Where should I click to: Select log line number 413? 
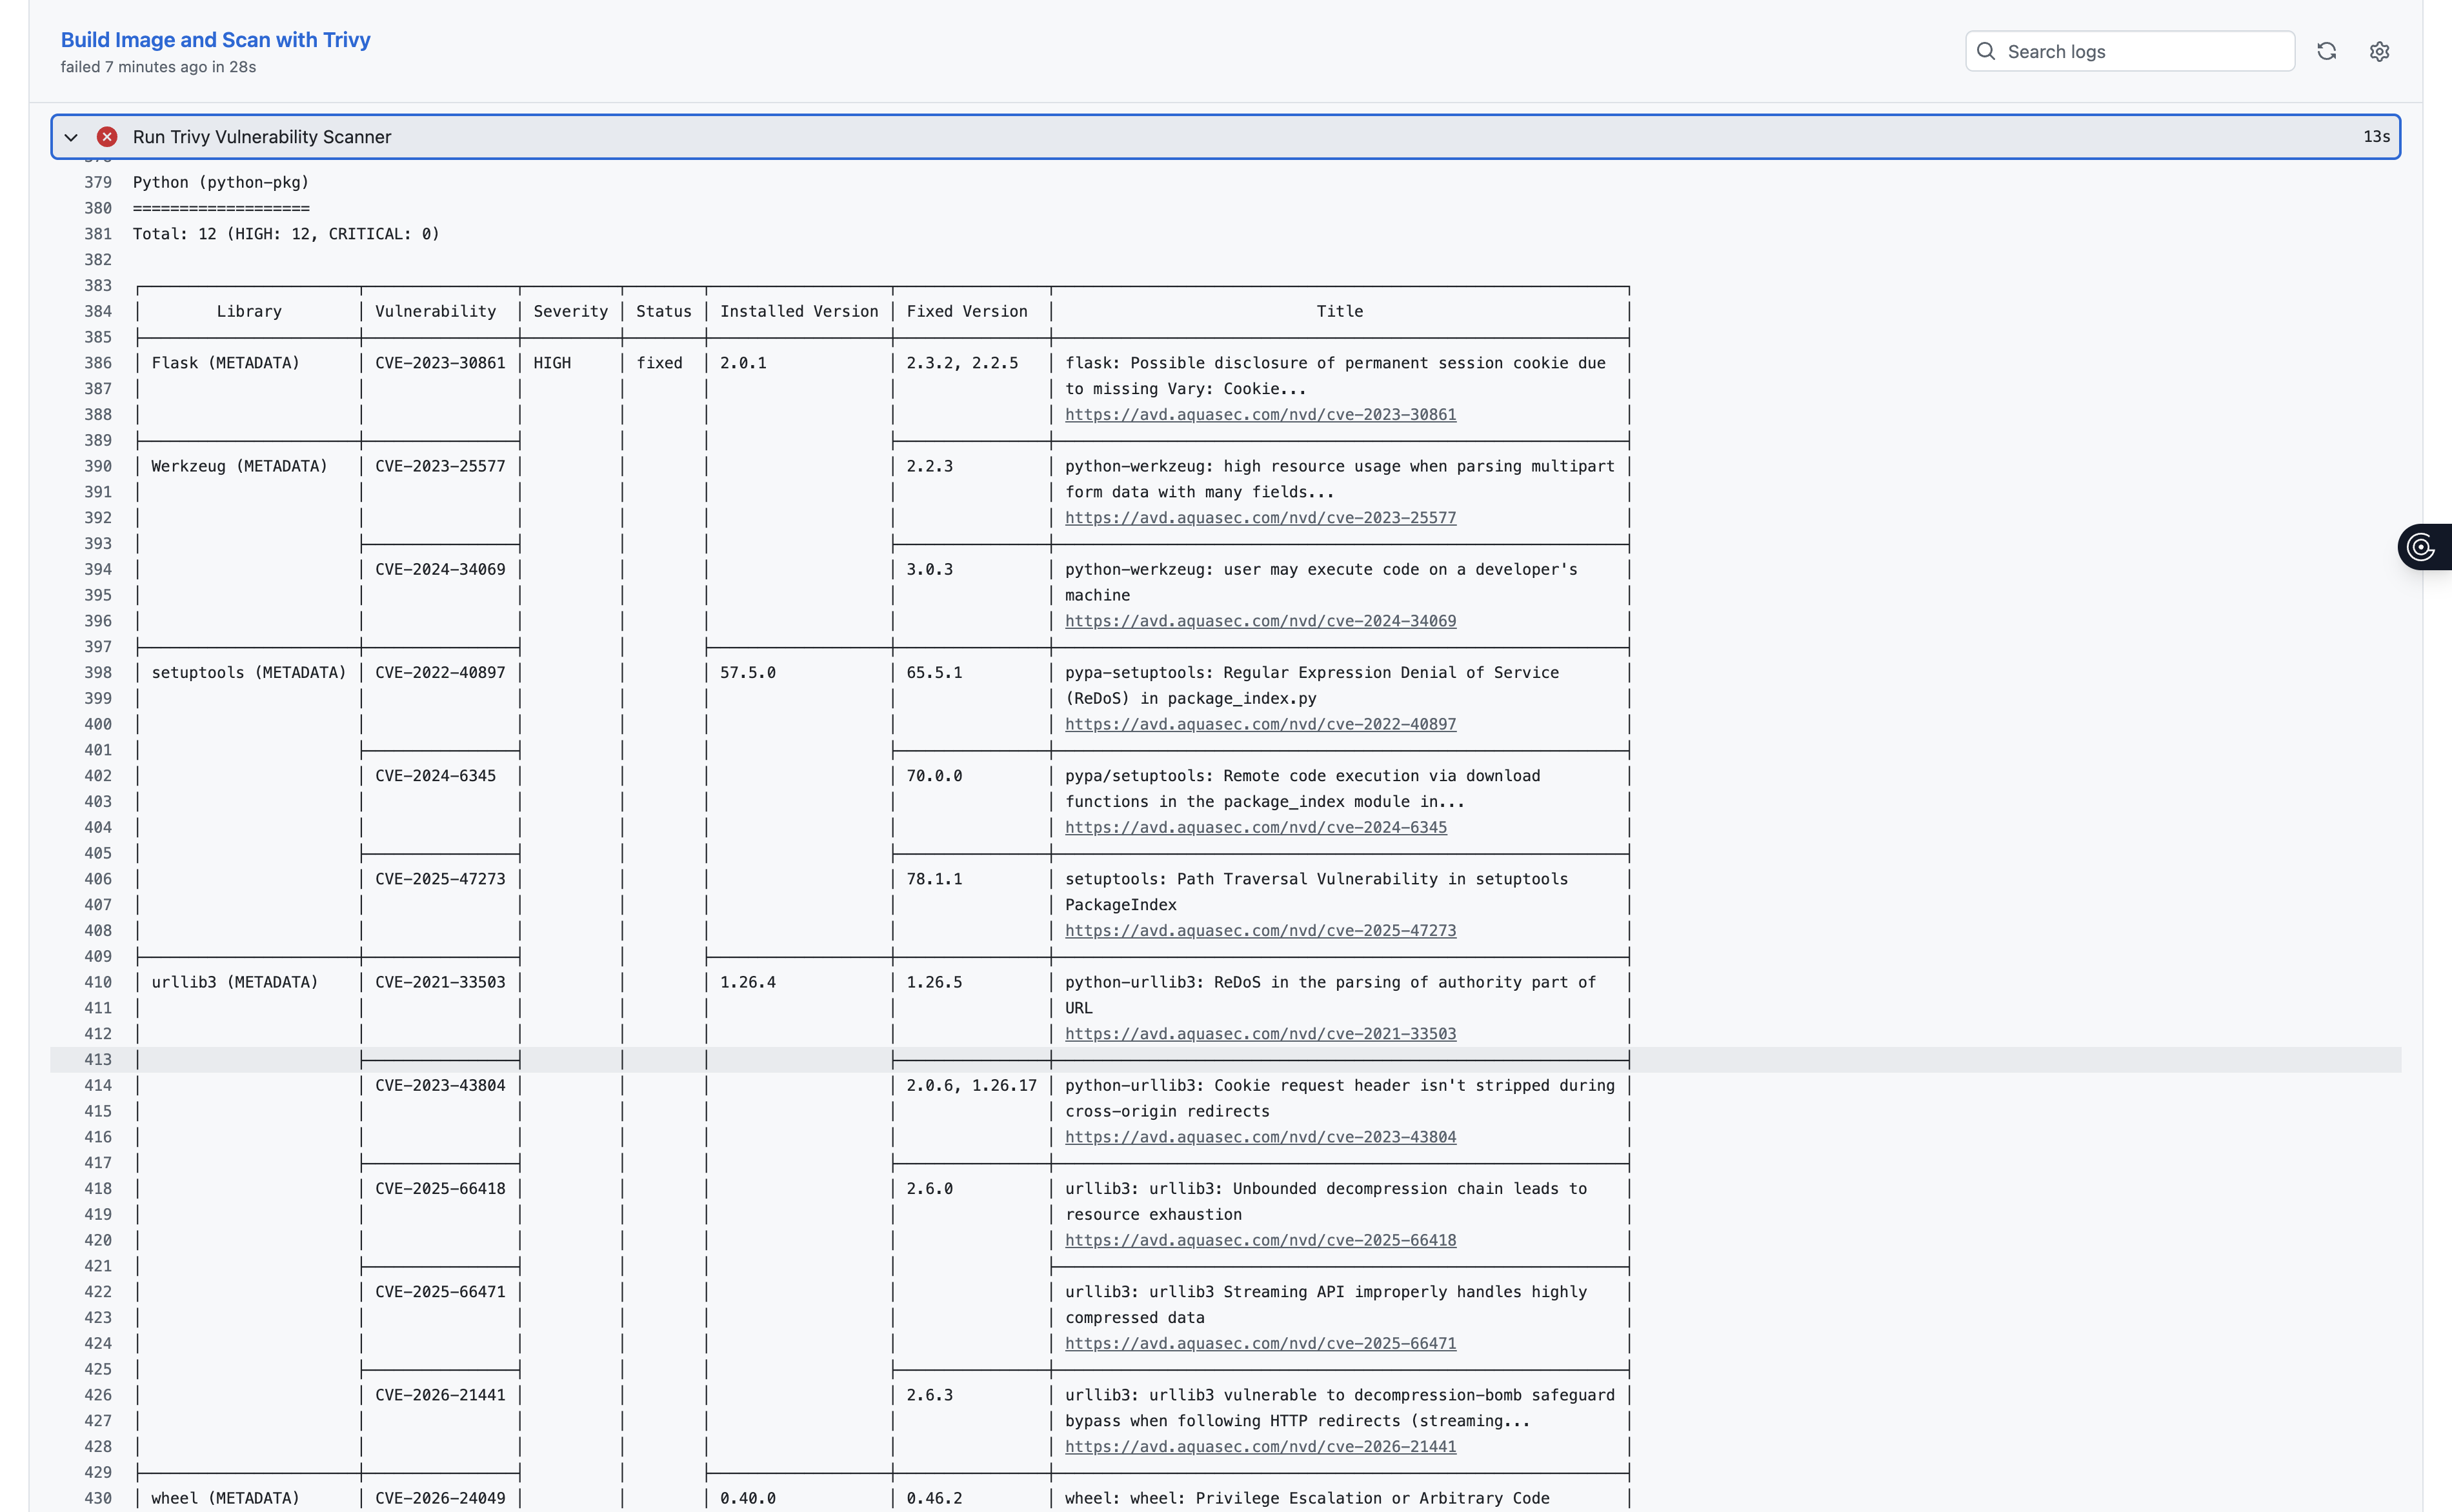click(98, 1060)
